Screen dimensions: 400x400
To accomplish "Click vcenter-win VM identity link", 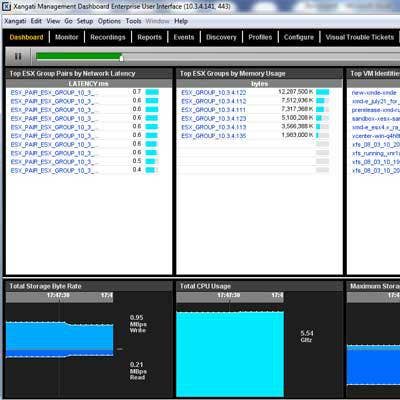I will pyautogui.click(x=376, y=136).
